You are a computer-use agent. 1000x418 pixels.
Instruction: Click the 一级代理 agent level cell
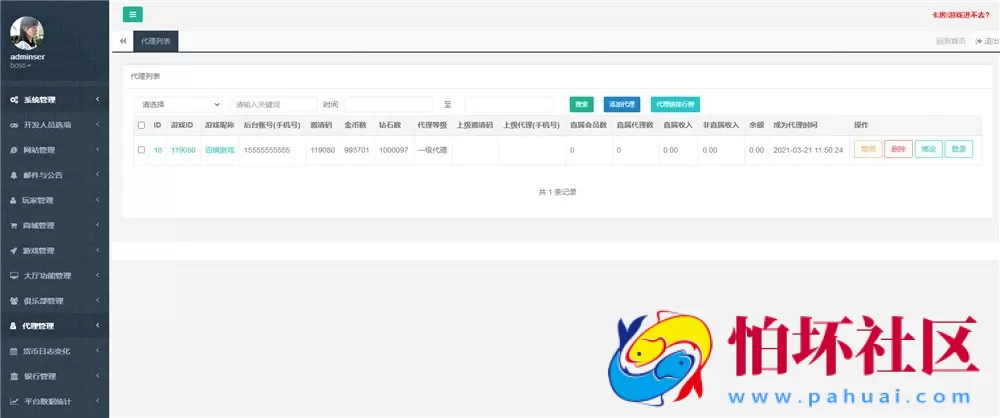pyautogui.click(x=432, y=150)
